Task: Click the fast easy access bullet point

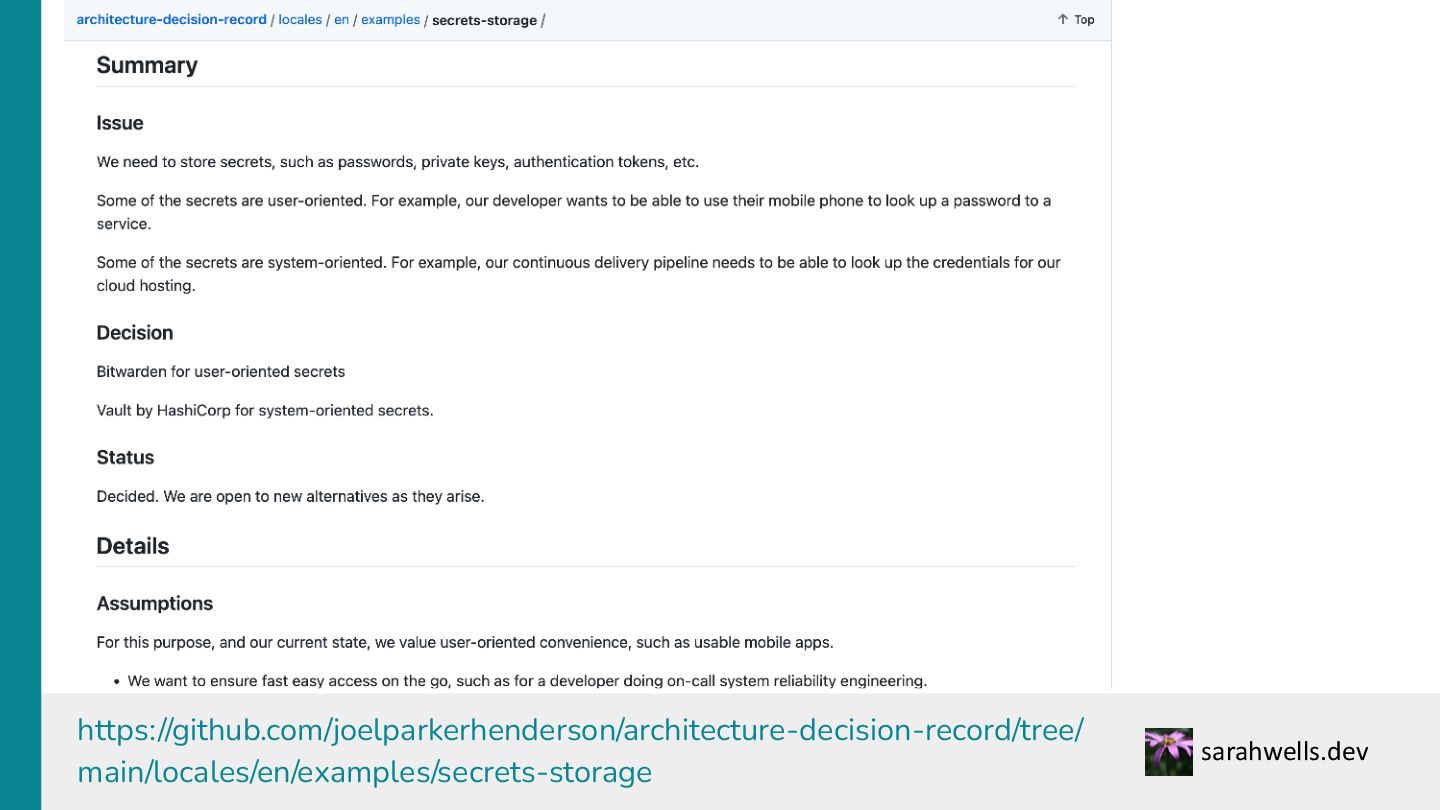Action: [527, 681]
